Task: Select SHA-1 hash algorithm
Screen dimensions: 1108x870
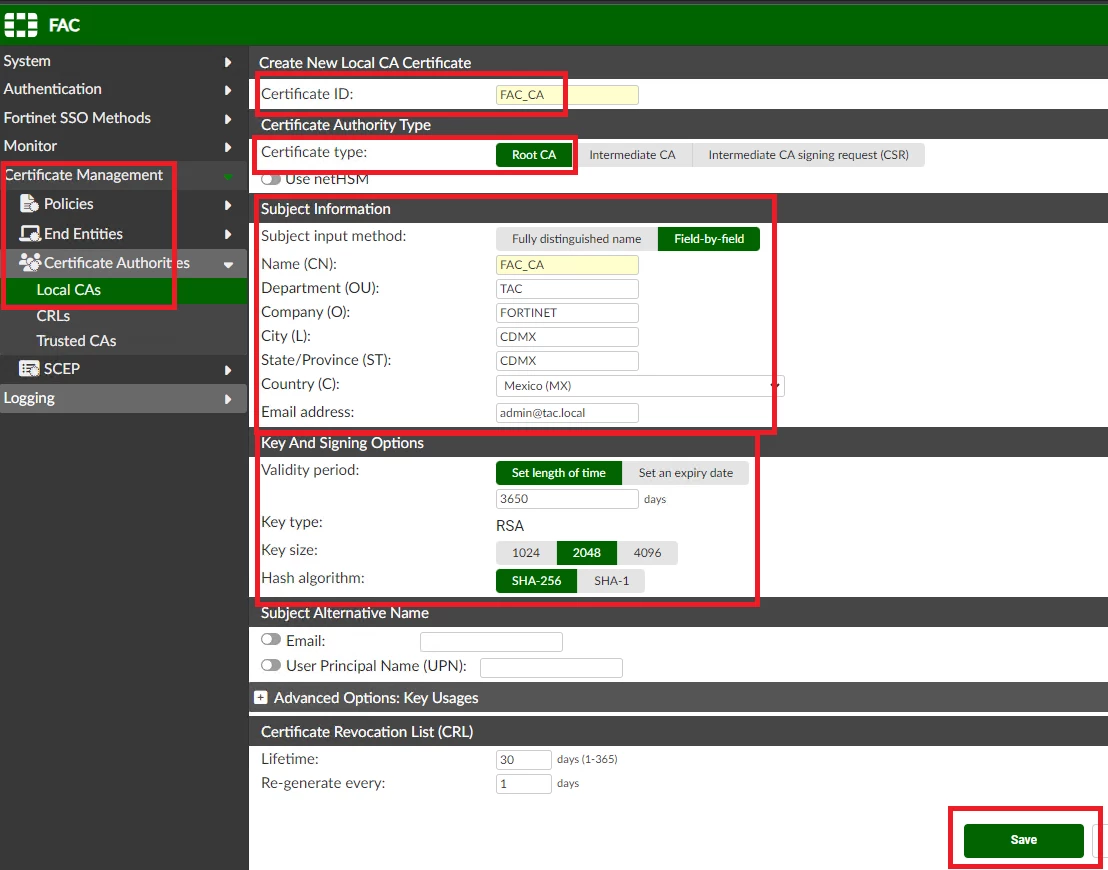Action: pos(611,581)
